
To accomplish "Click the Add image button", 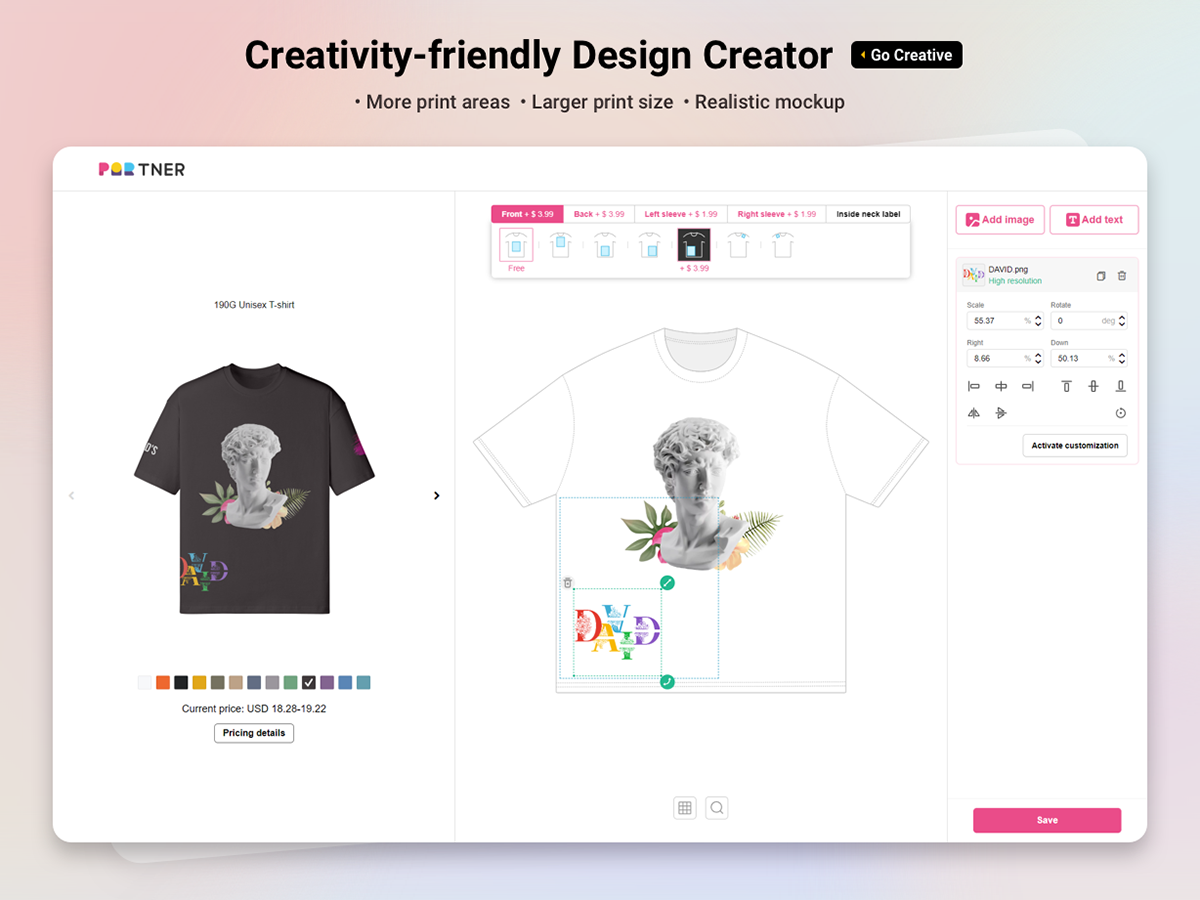I will point(1000,220).
